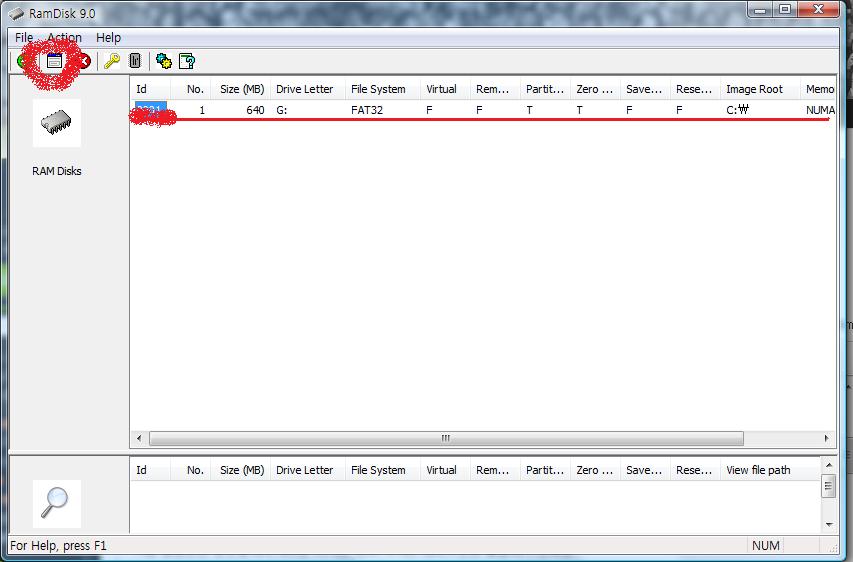This screenshot has width=853, height=562.
Task: Click the top table Rem... header
Action: (x=496, y=89)
